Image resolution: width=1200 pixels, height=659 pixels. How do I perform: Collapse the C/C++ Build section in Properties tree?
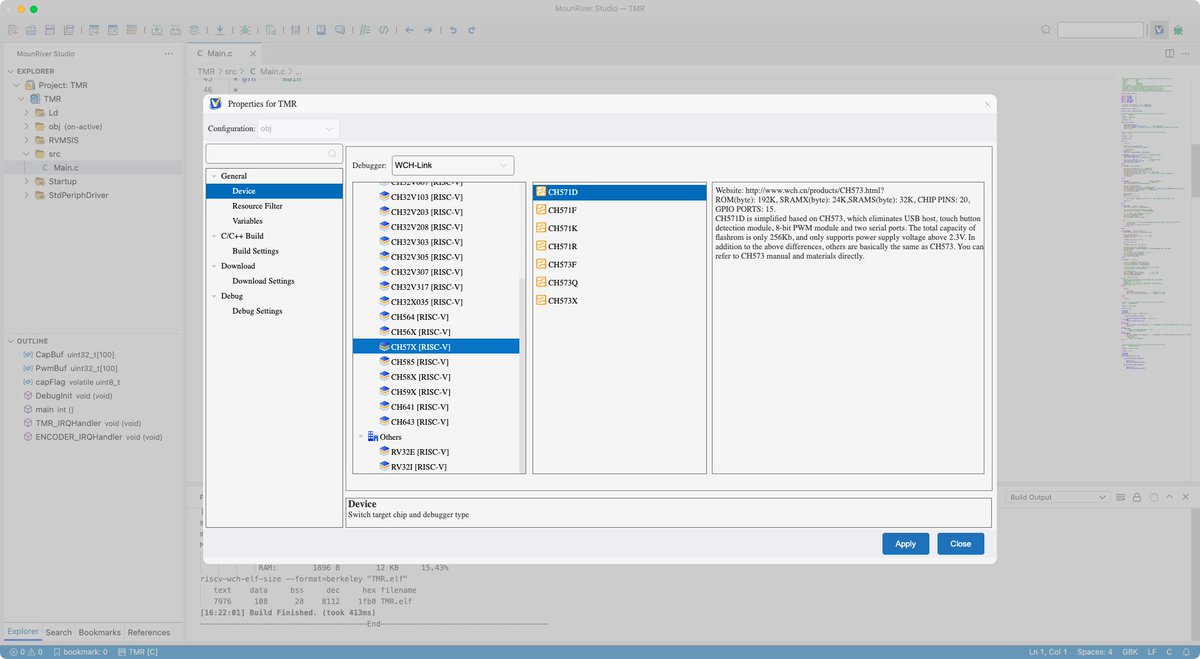click(x=212, y=236)
